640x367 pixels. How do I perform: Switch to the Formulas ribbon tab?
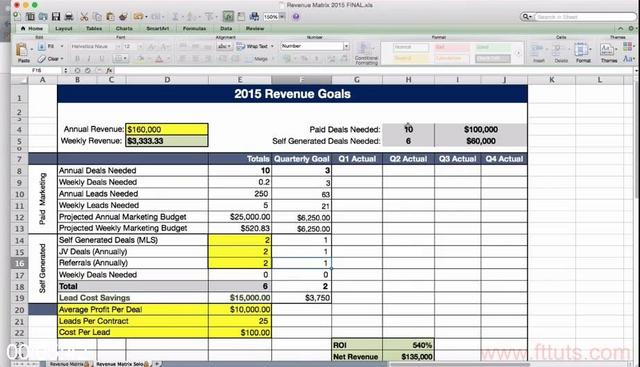coord(194,29)
